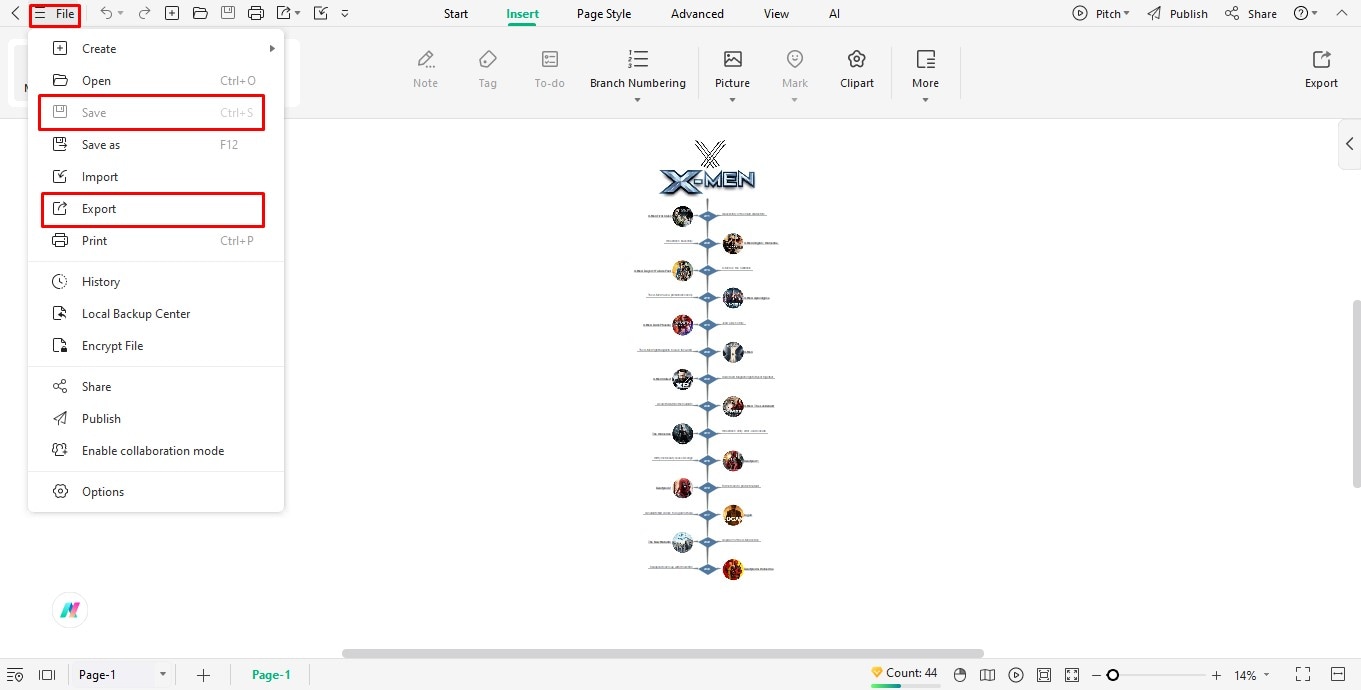The height and width of the screenshot is (690, 1361).
Task: Open the undo history dropdown arrow
Action: [x=121, y=14]
